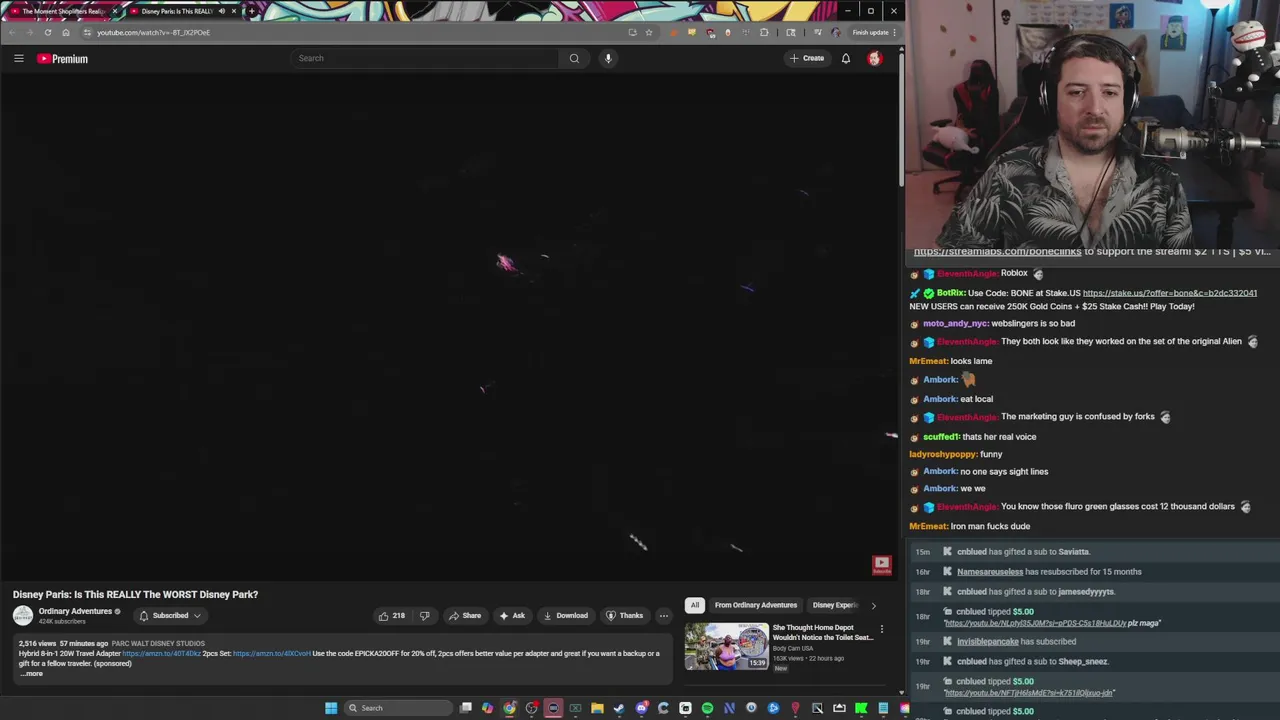This screenshot has height=720, width=1280.
Task: Click chat message "webslingers is so bad"
Action: [x=1033, y=324]
